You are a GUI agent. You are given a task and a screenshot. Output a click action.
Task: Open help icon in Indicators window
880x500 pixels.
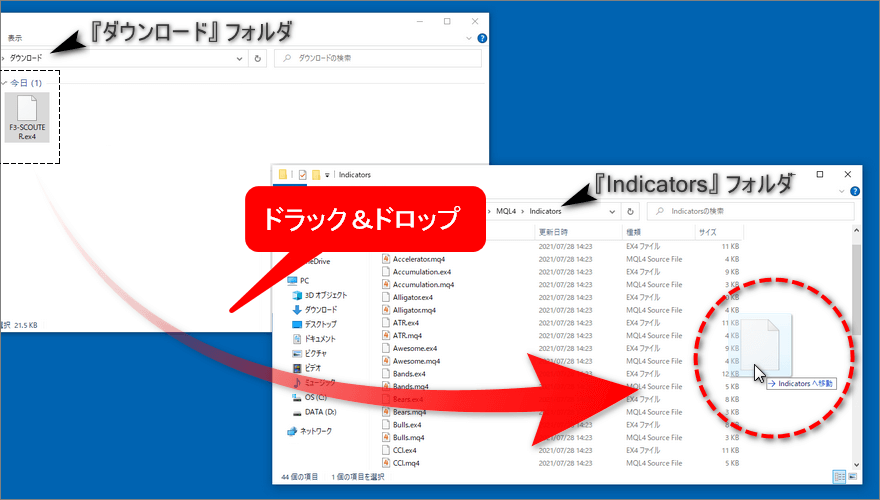(855, 191)
